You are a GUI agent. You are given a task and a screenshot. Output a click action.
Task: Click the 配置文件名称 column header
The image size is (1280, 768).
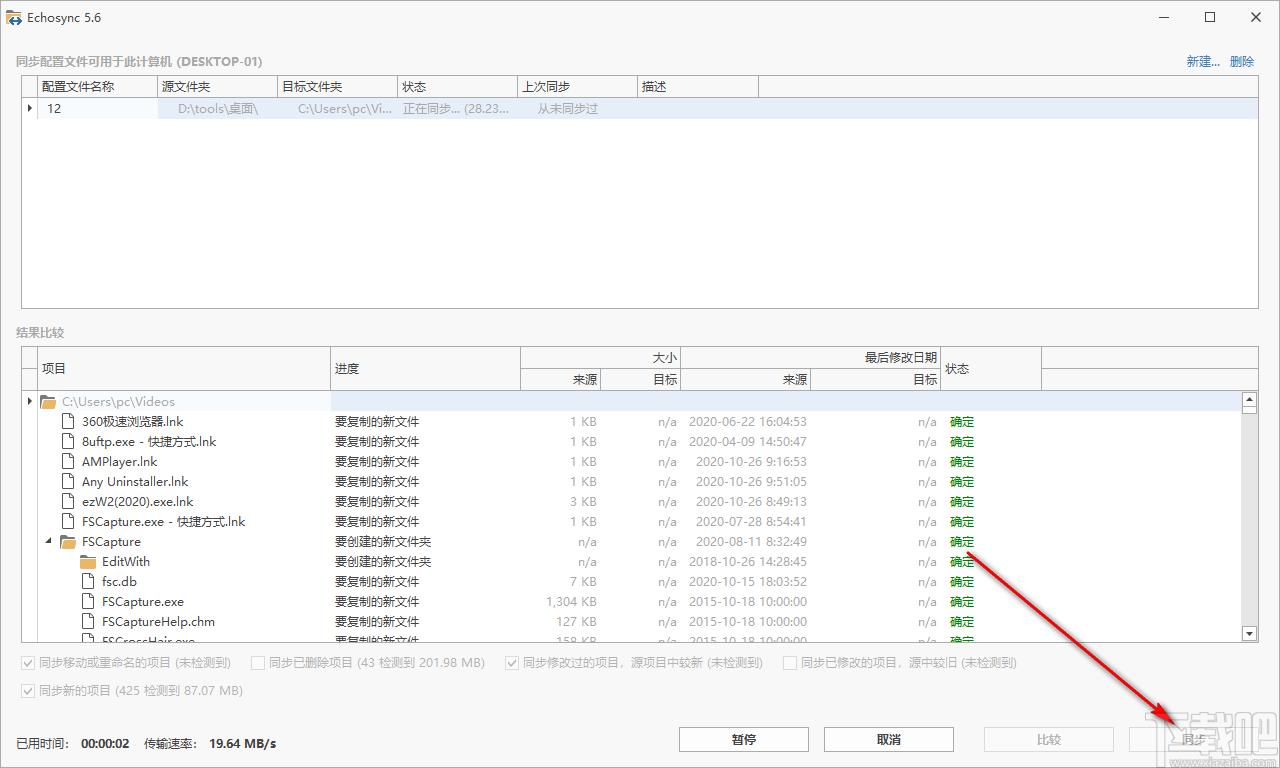click(x=98, y=87)
